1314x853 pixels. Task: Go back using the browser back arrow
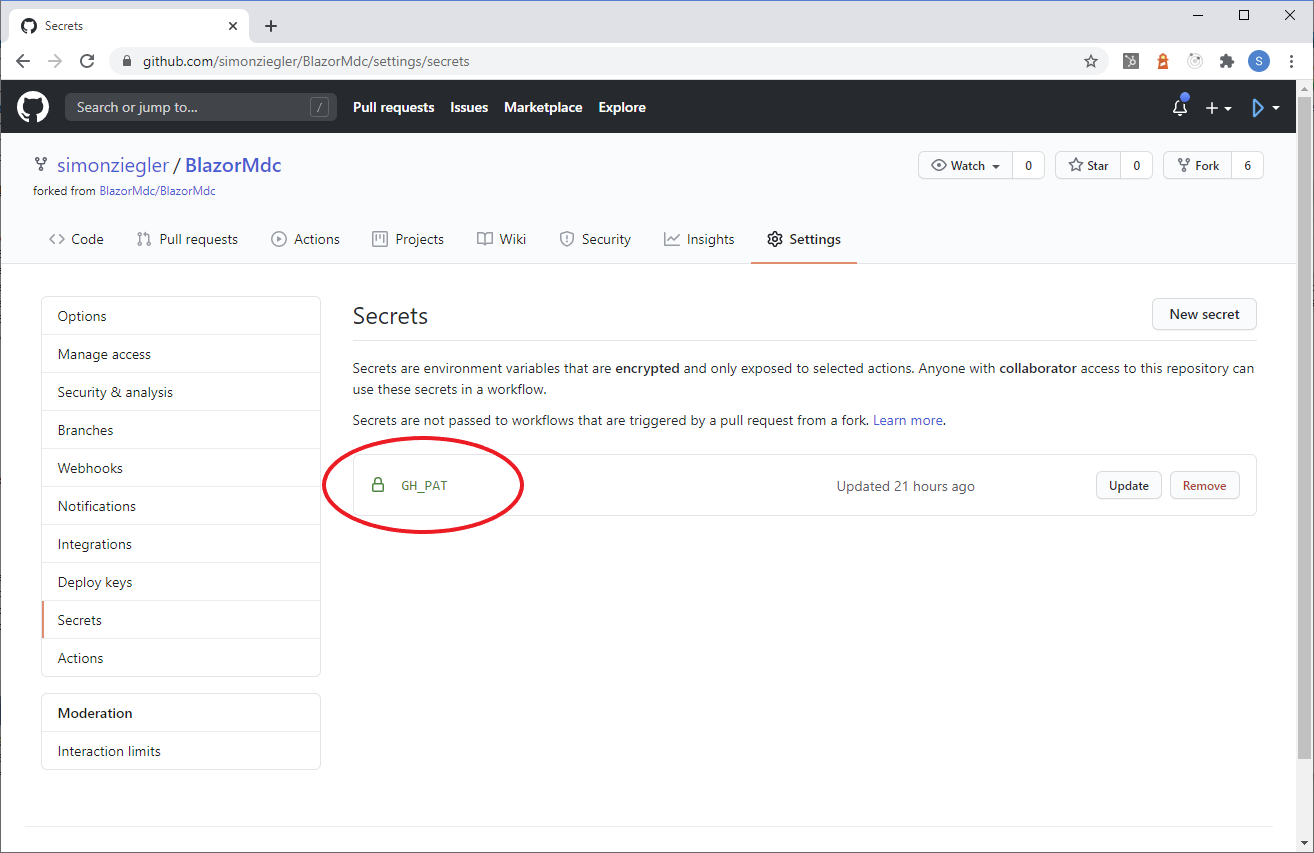coord(24,61)
